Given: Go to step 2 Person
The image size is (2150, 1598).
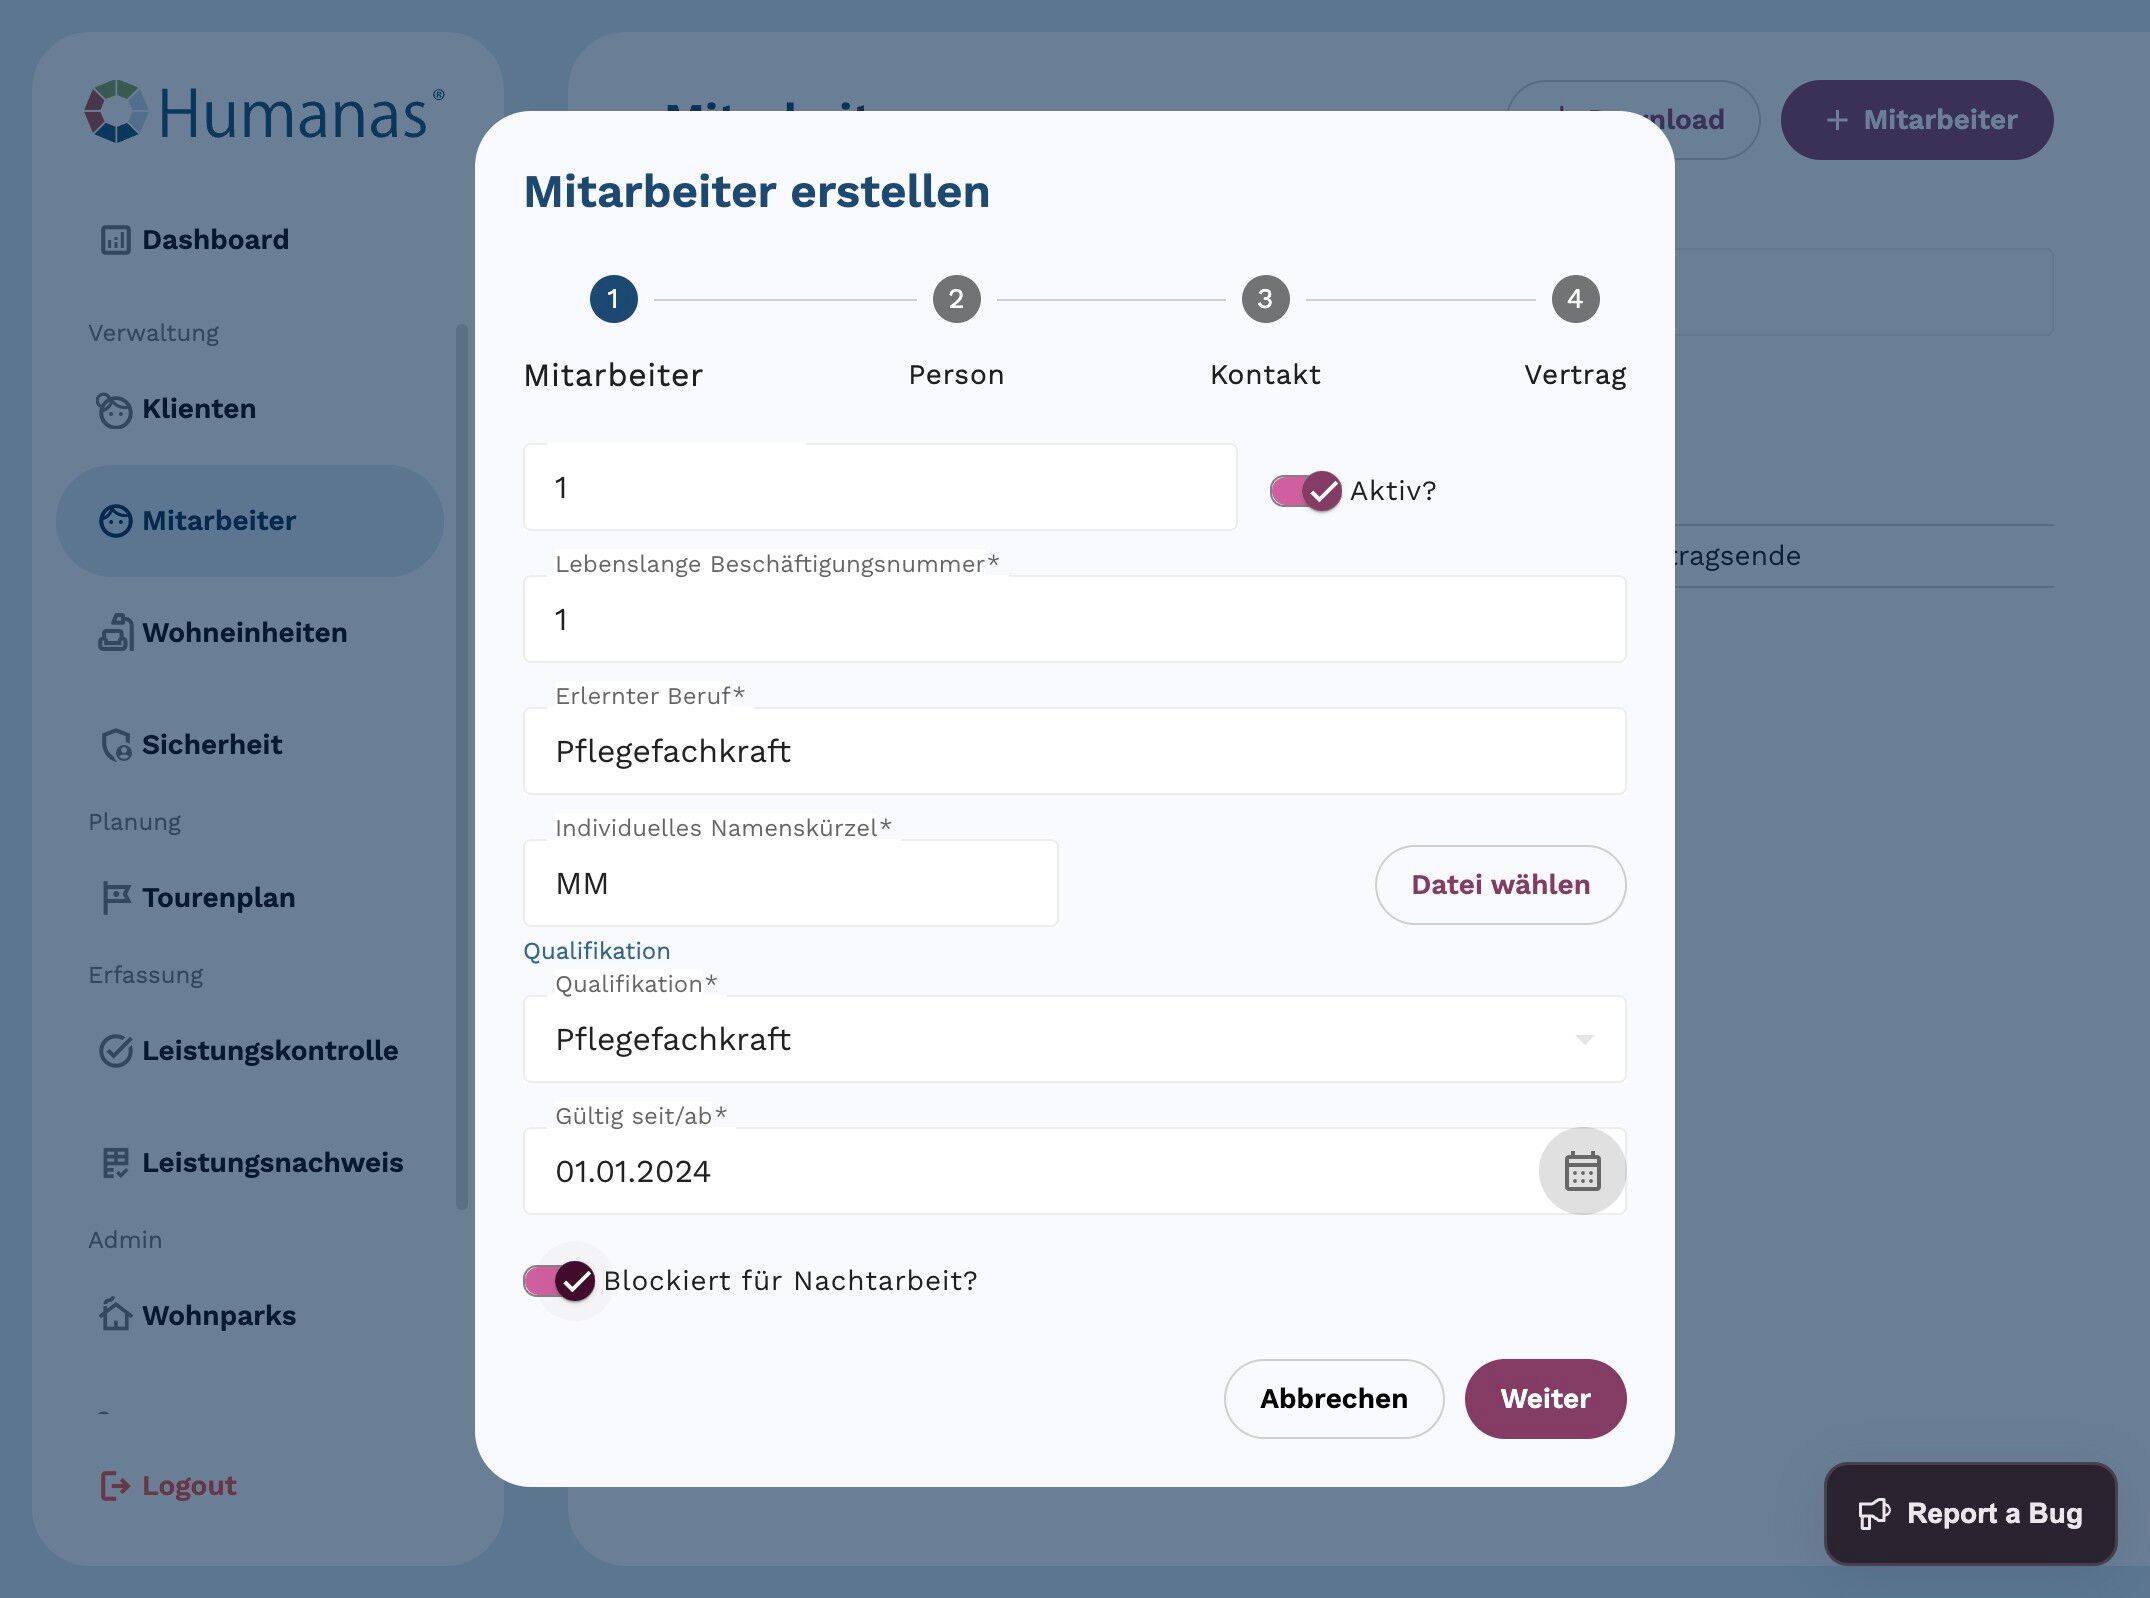Looking at the screenshot, I should [x=956, y=299].
